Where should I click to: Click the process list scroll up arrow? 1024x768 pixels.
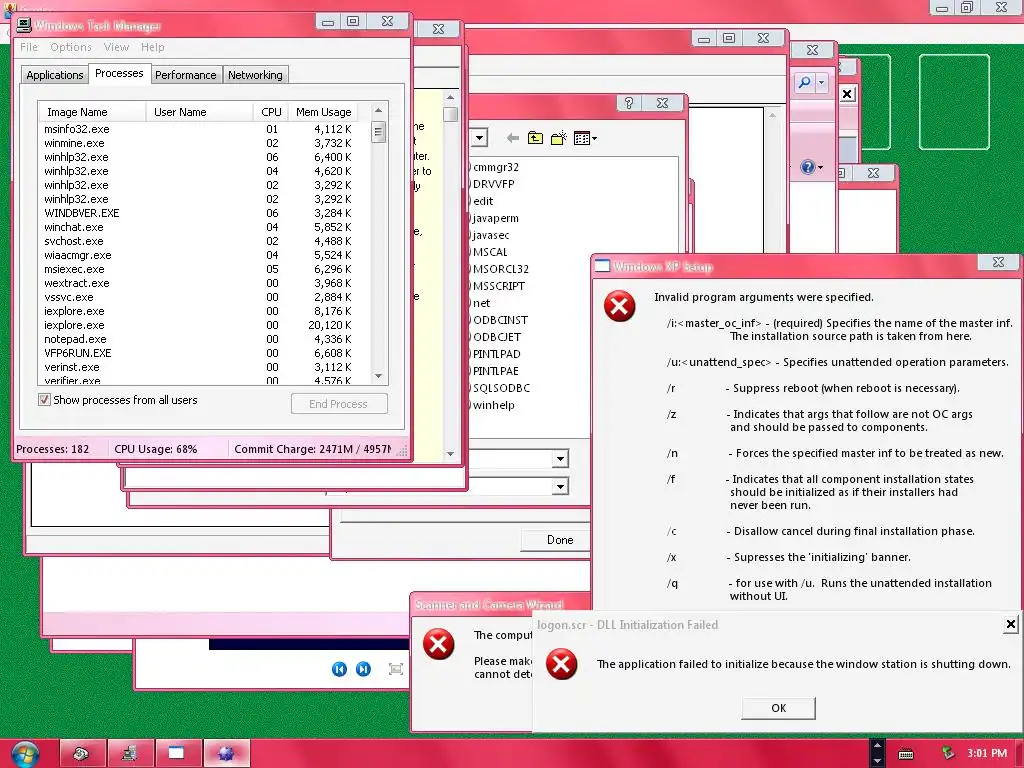coord(378,111)
